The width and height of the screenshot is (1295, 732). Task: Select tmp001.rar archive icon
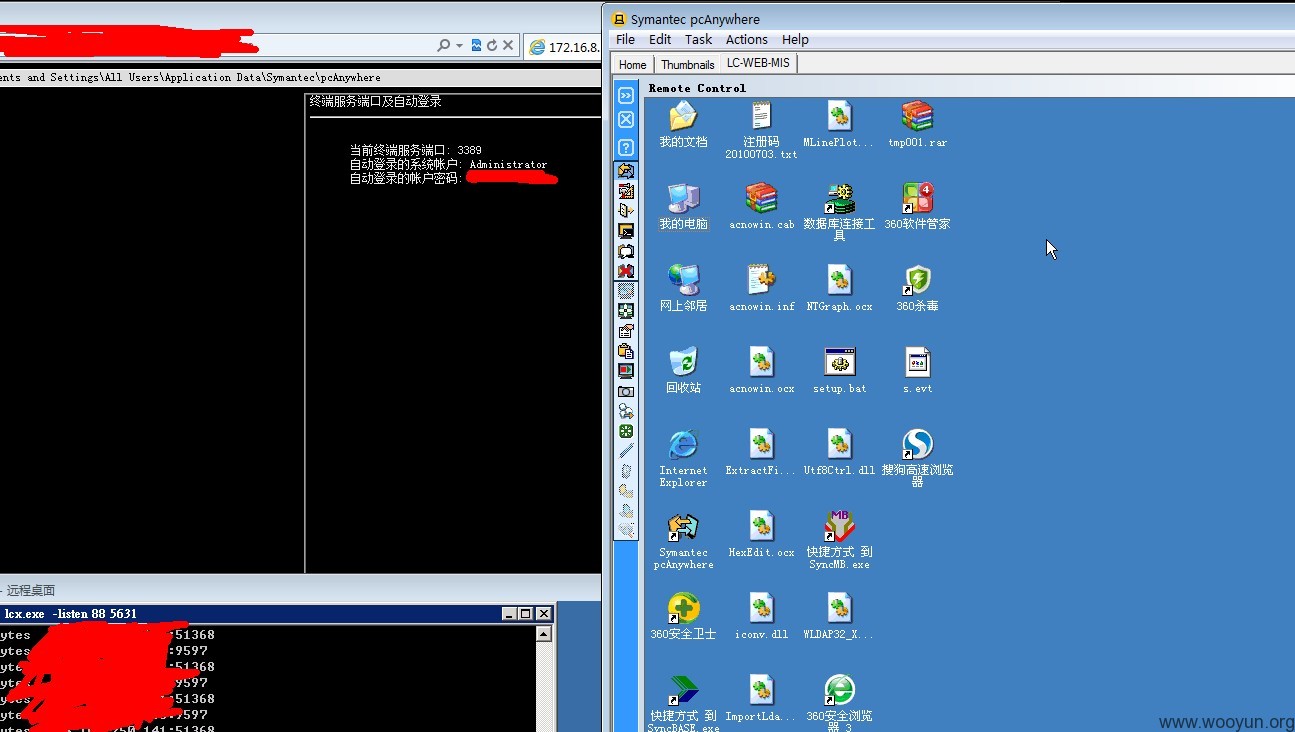(917, 116)
